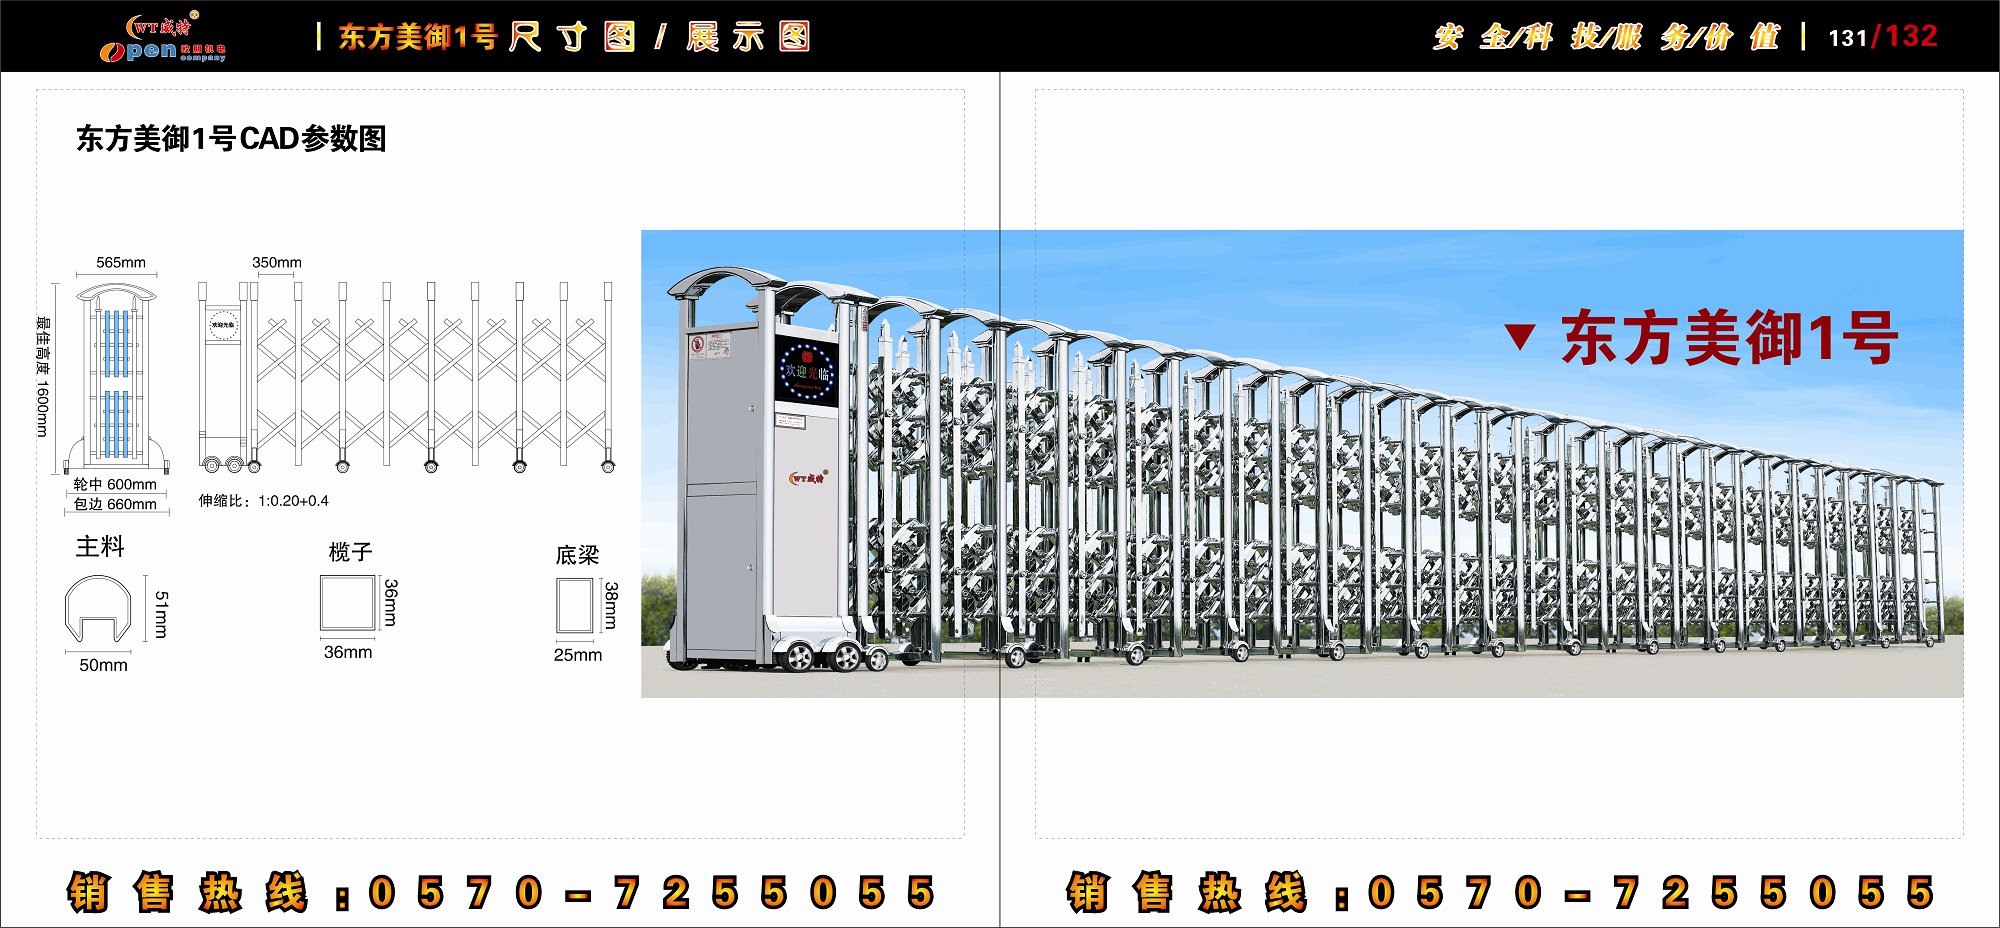Click the red 东方美御1号 title on the photo
This screenshot has width=2000, height=928.
click(1729, 337)
